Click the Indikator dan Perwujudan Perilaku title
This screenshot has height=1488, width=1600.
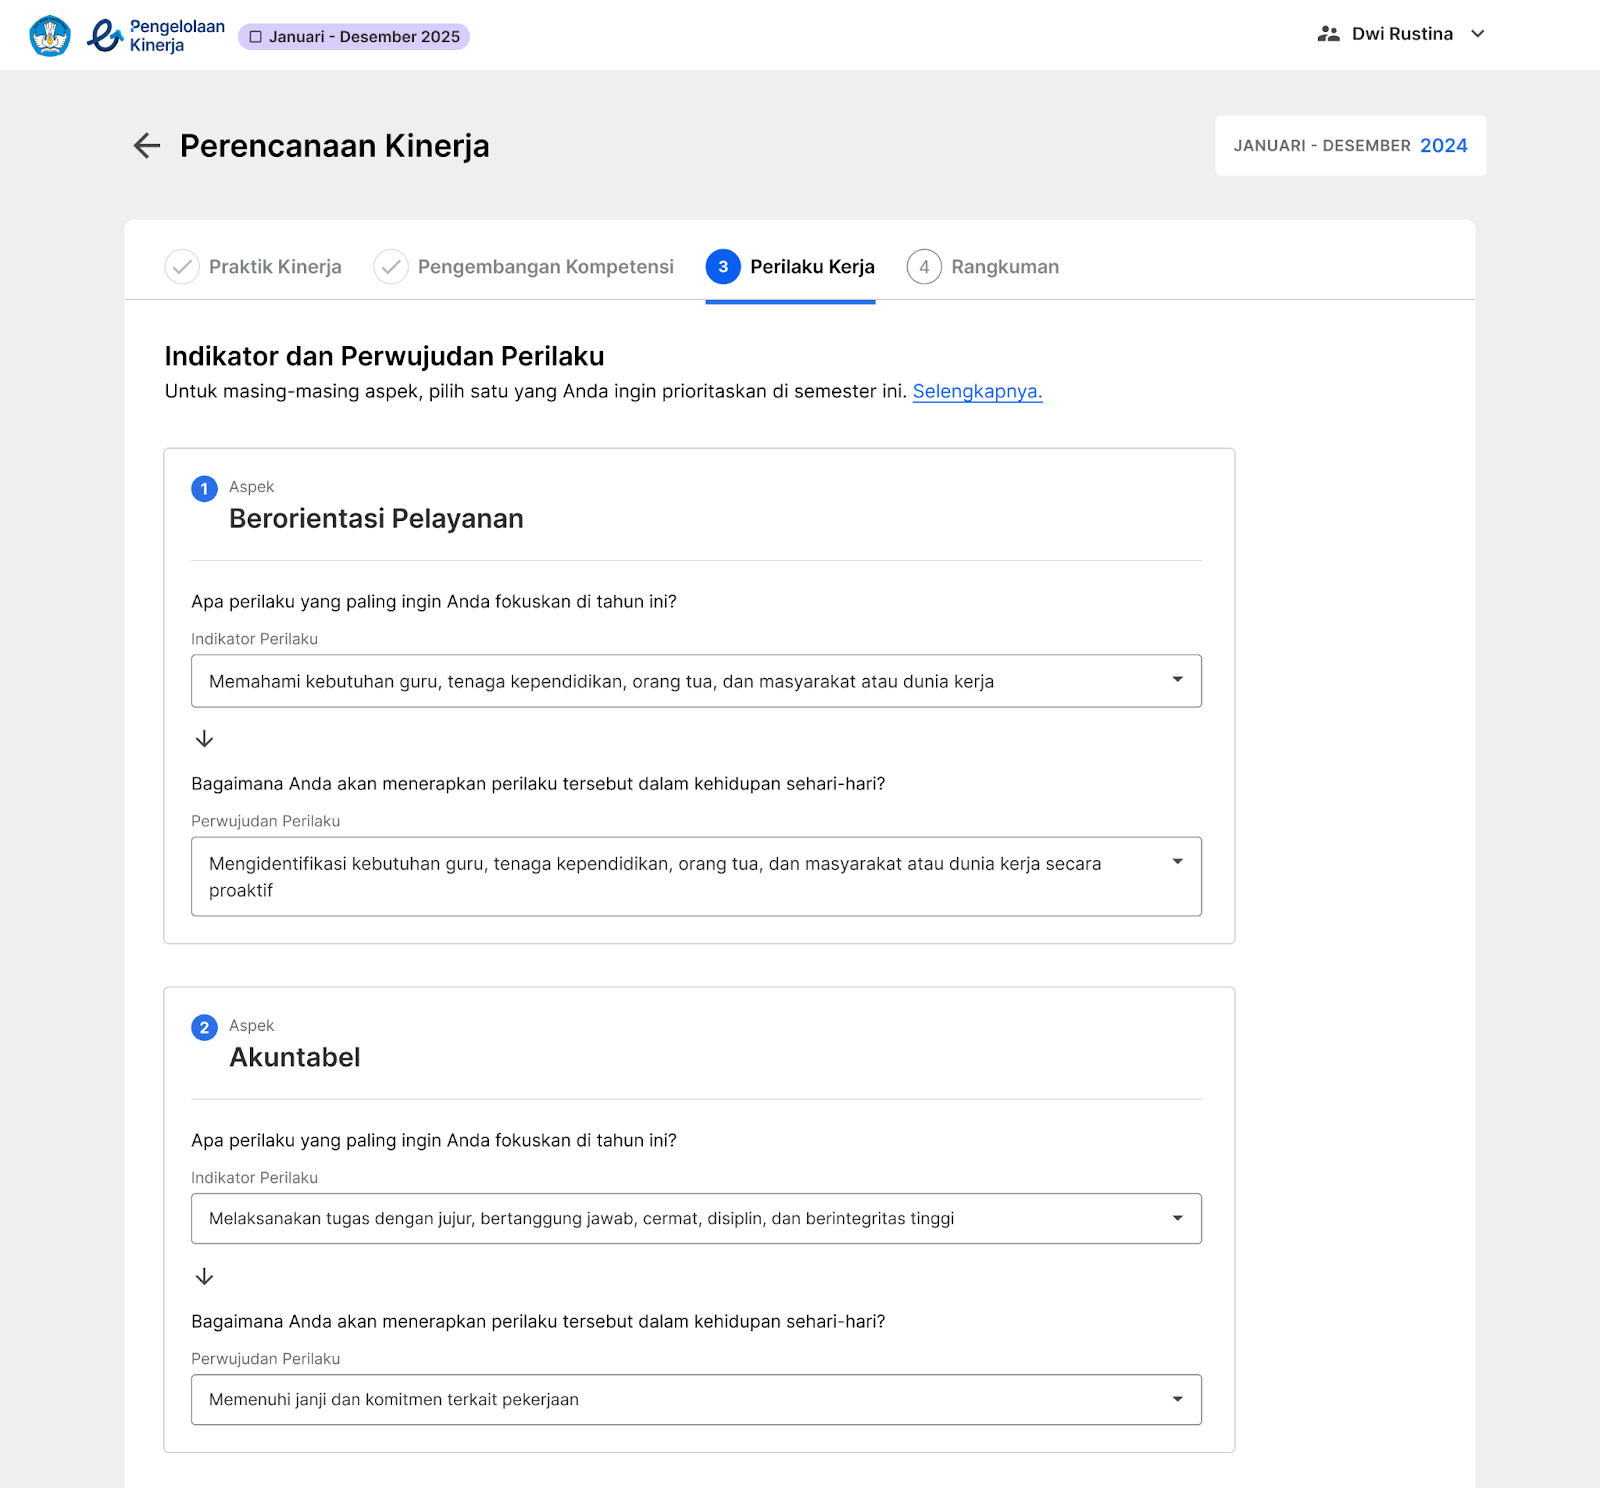384,357
